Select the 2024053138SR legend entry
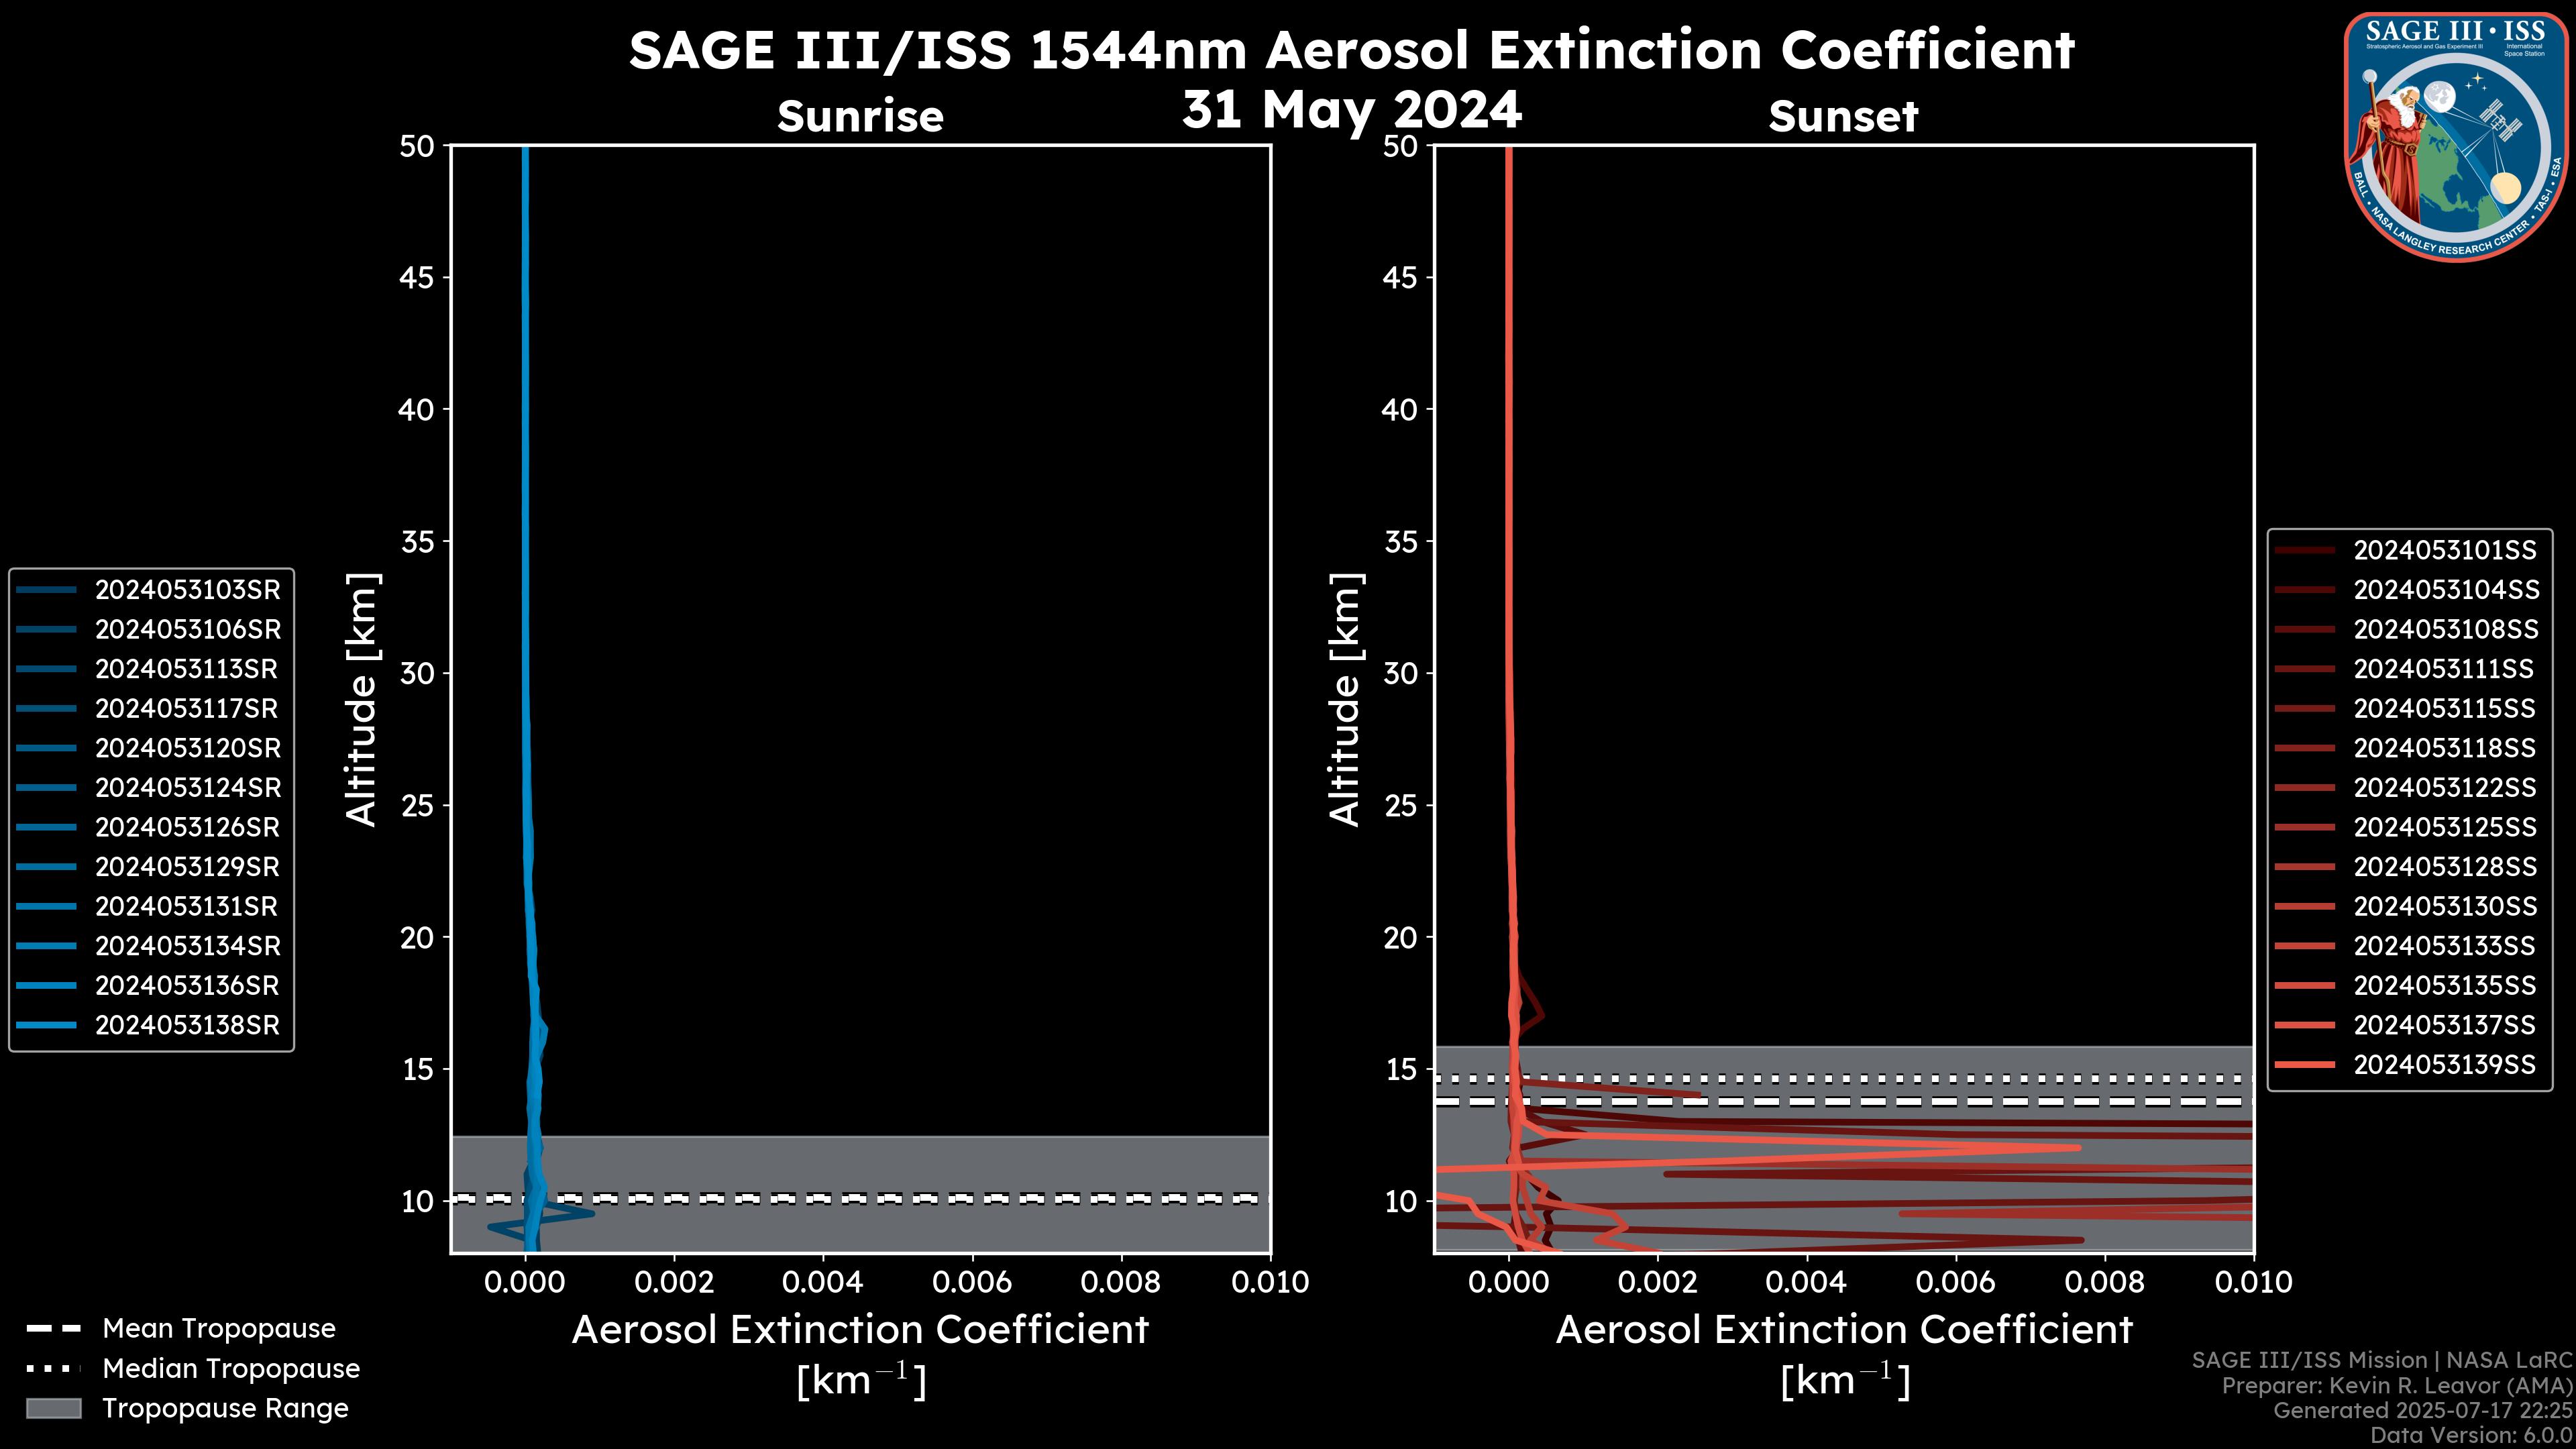This screenshot has width=2576, height=1449. coord(187,1025)
